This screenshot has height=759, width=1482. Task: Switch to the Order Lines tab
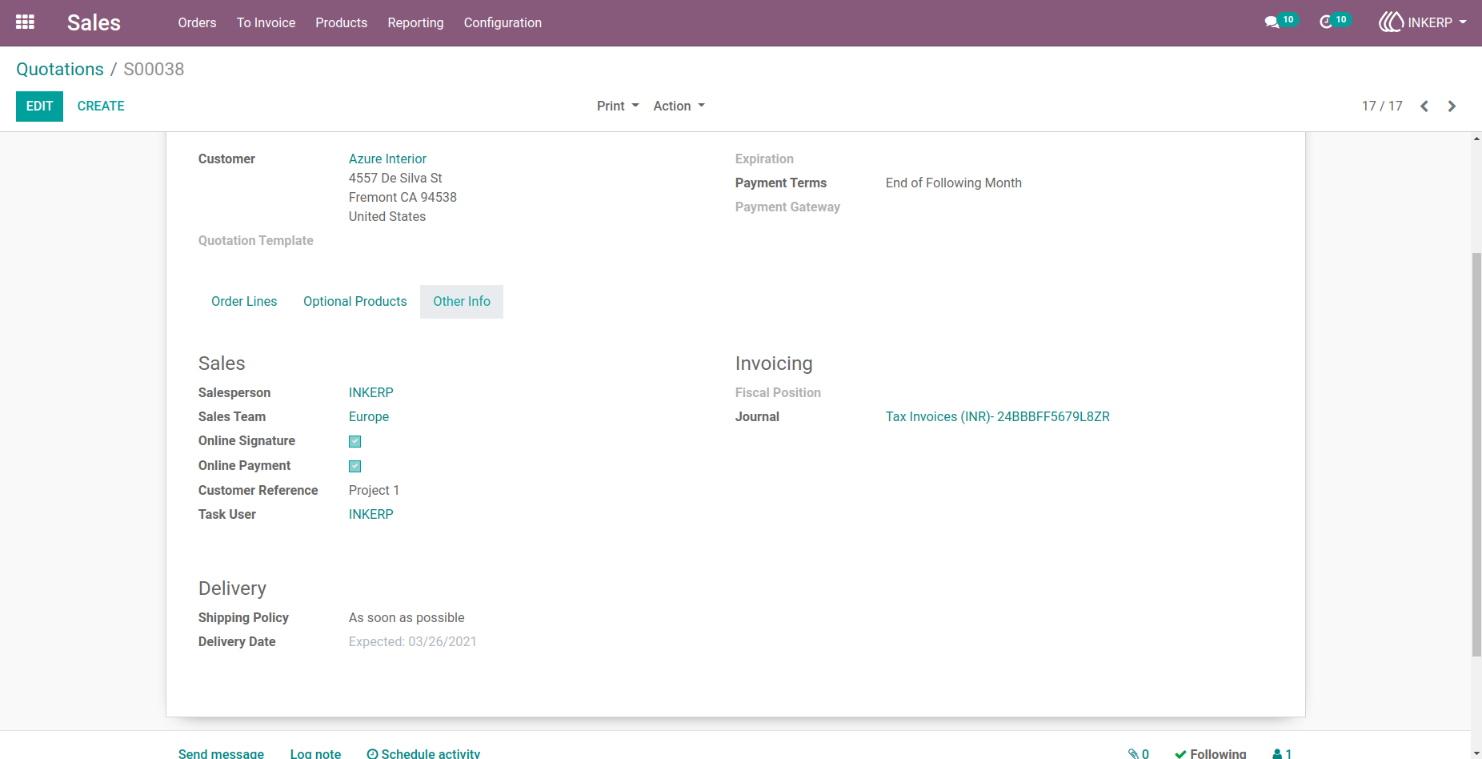pyautogui.click(x=244, y=301)
